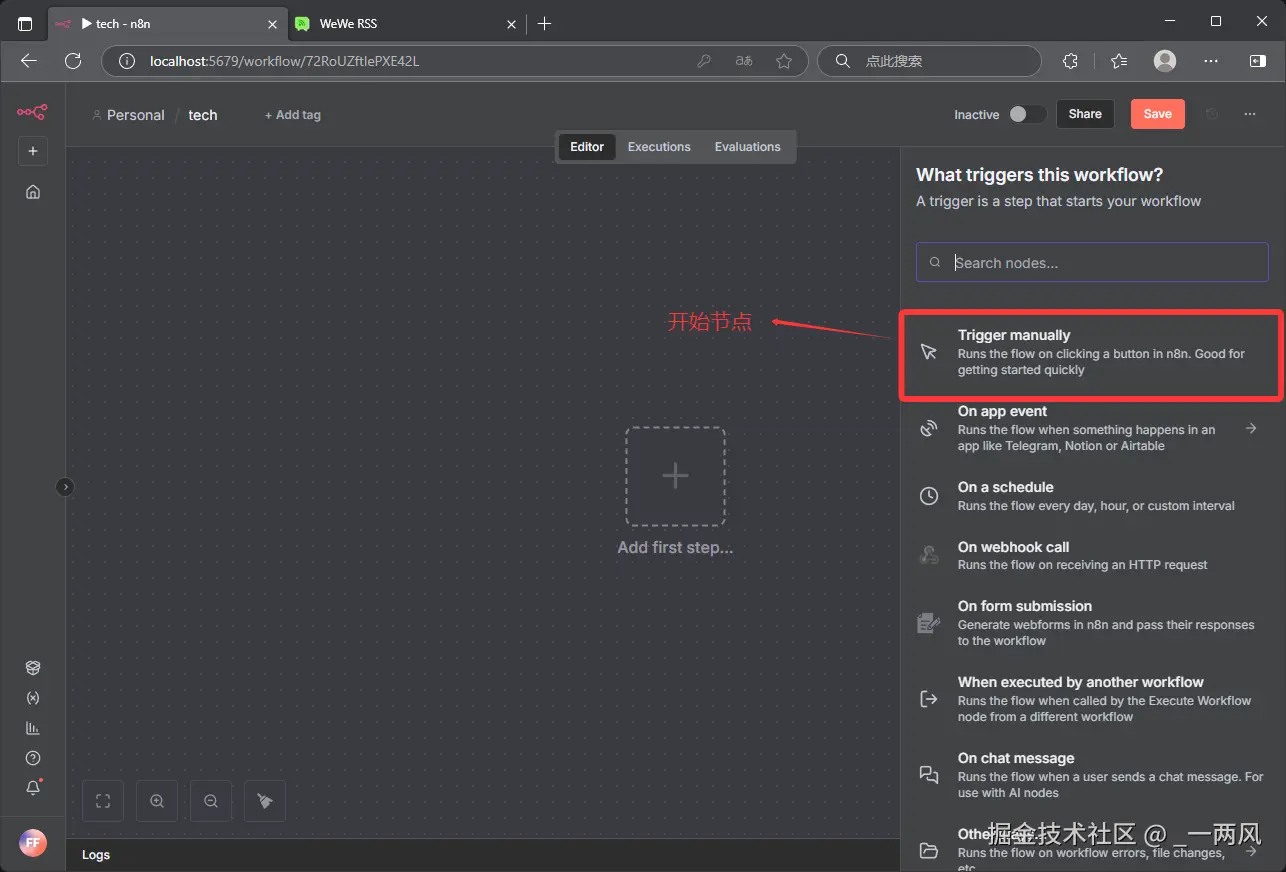Click the Personal breadcrumb link
1286x872 pixels.
pos(135,115)
